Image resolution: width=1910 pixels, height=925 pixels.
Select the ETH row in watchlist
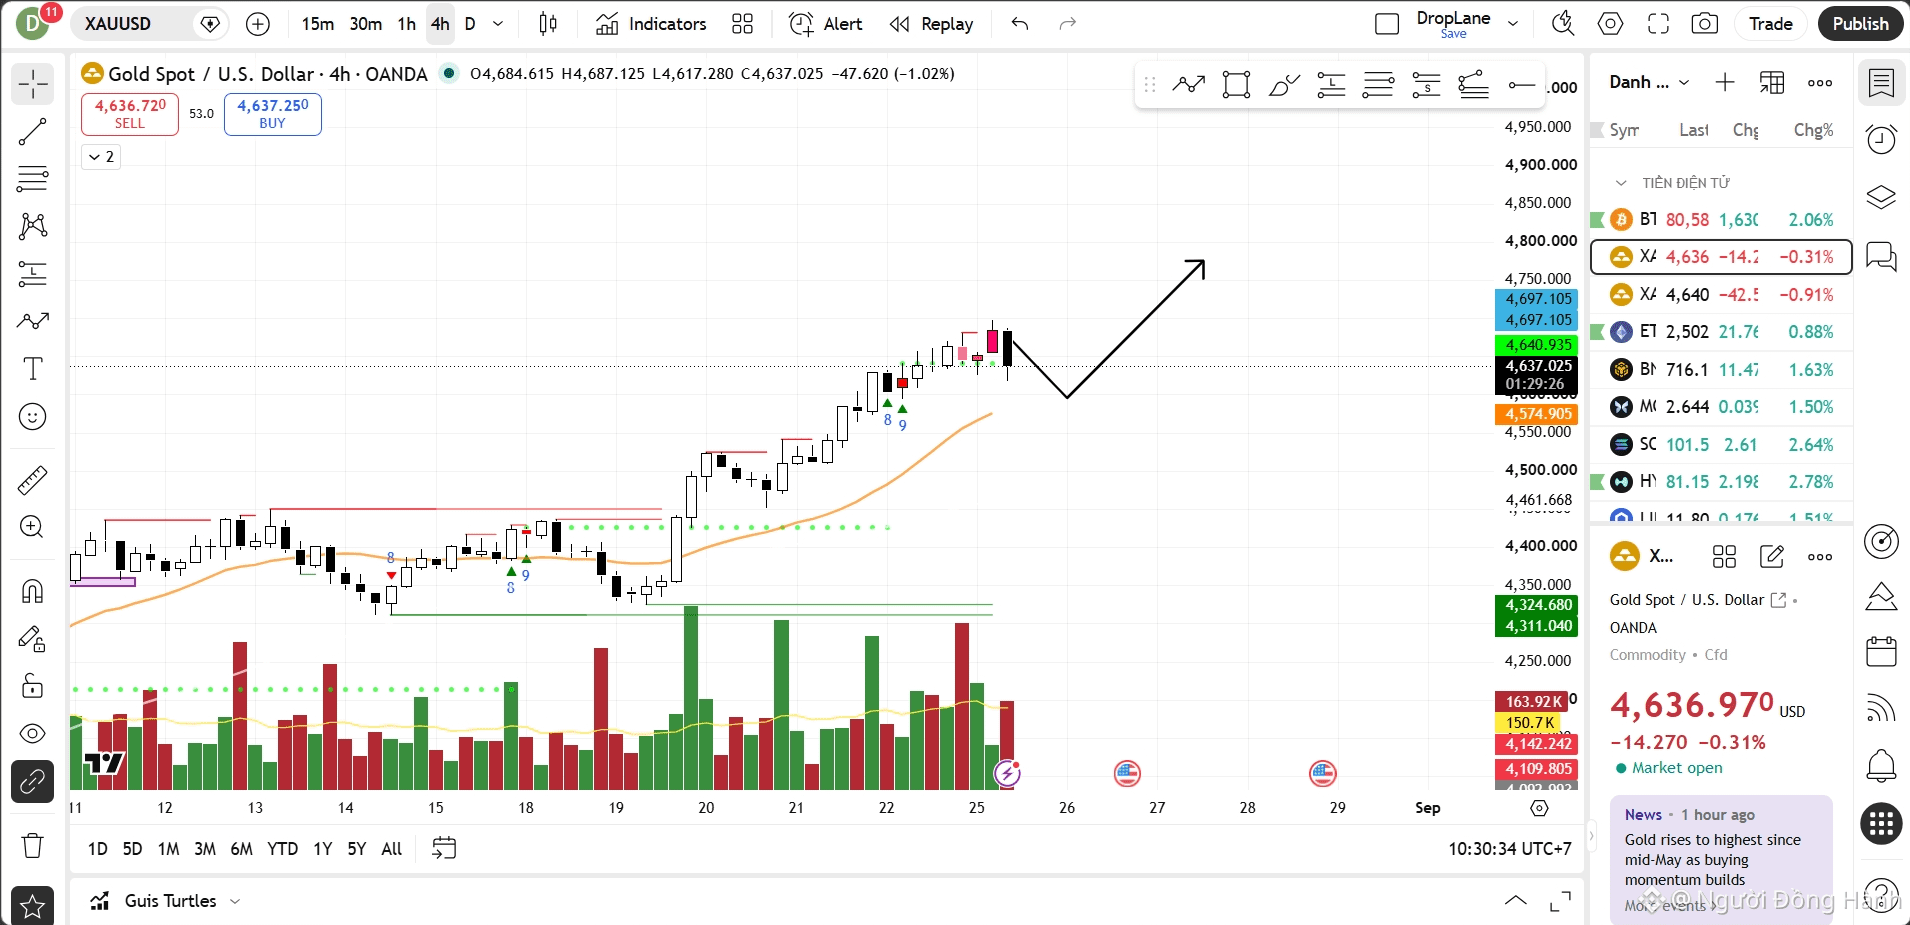[1721, 332]
